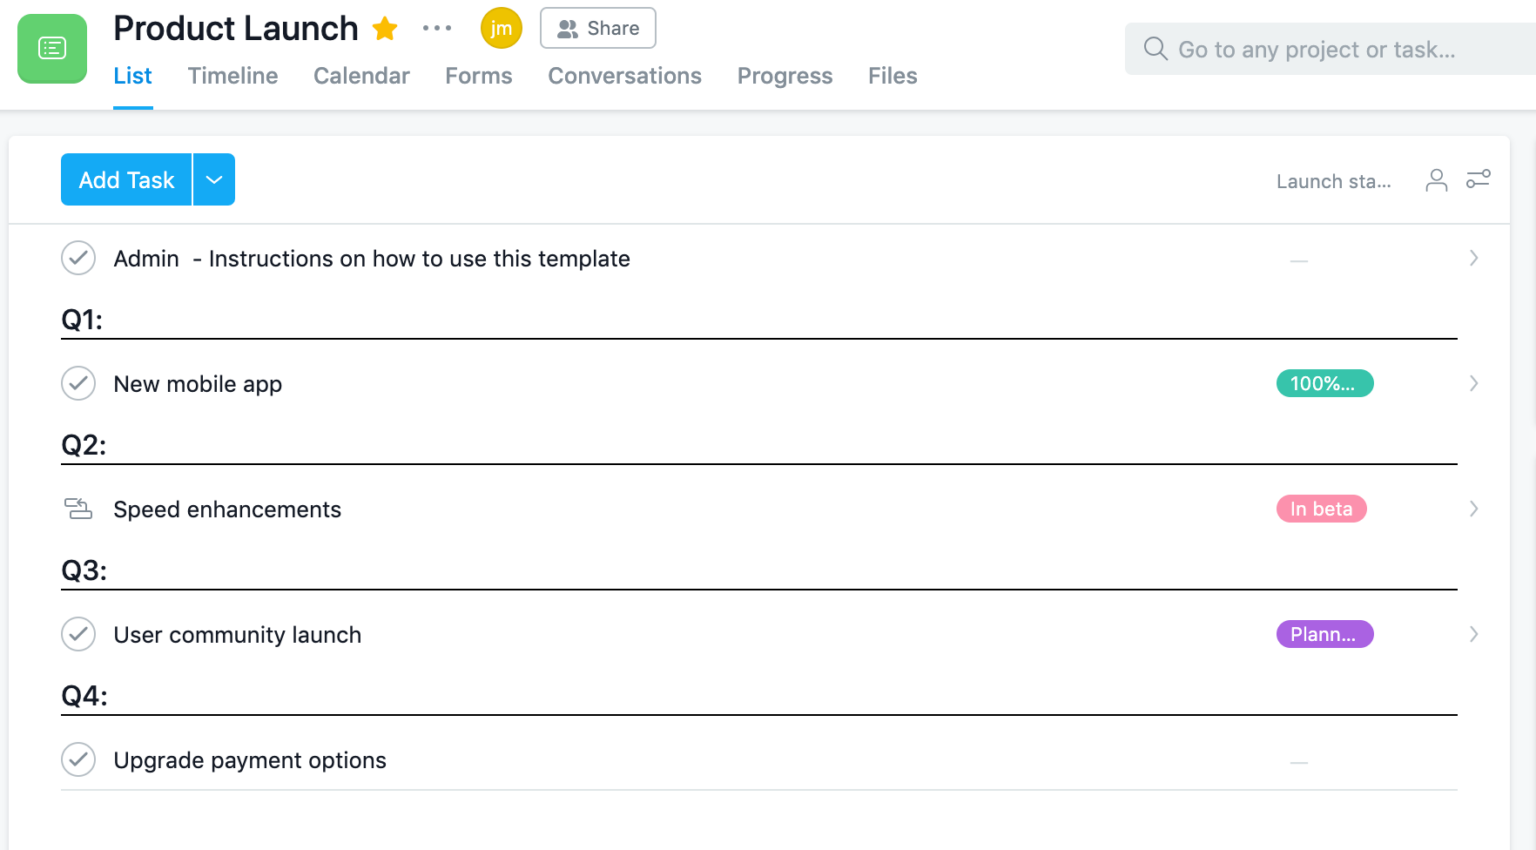Image resolution: width=1536 pixels, height=850 pixels.
Task: Unstar the Product Launch project
Action: (384, 28)
